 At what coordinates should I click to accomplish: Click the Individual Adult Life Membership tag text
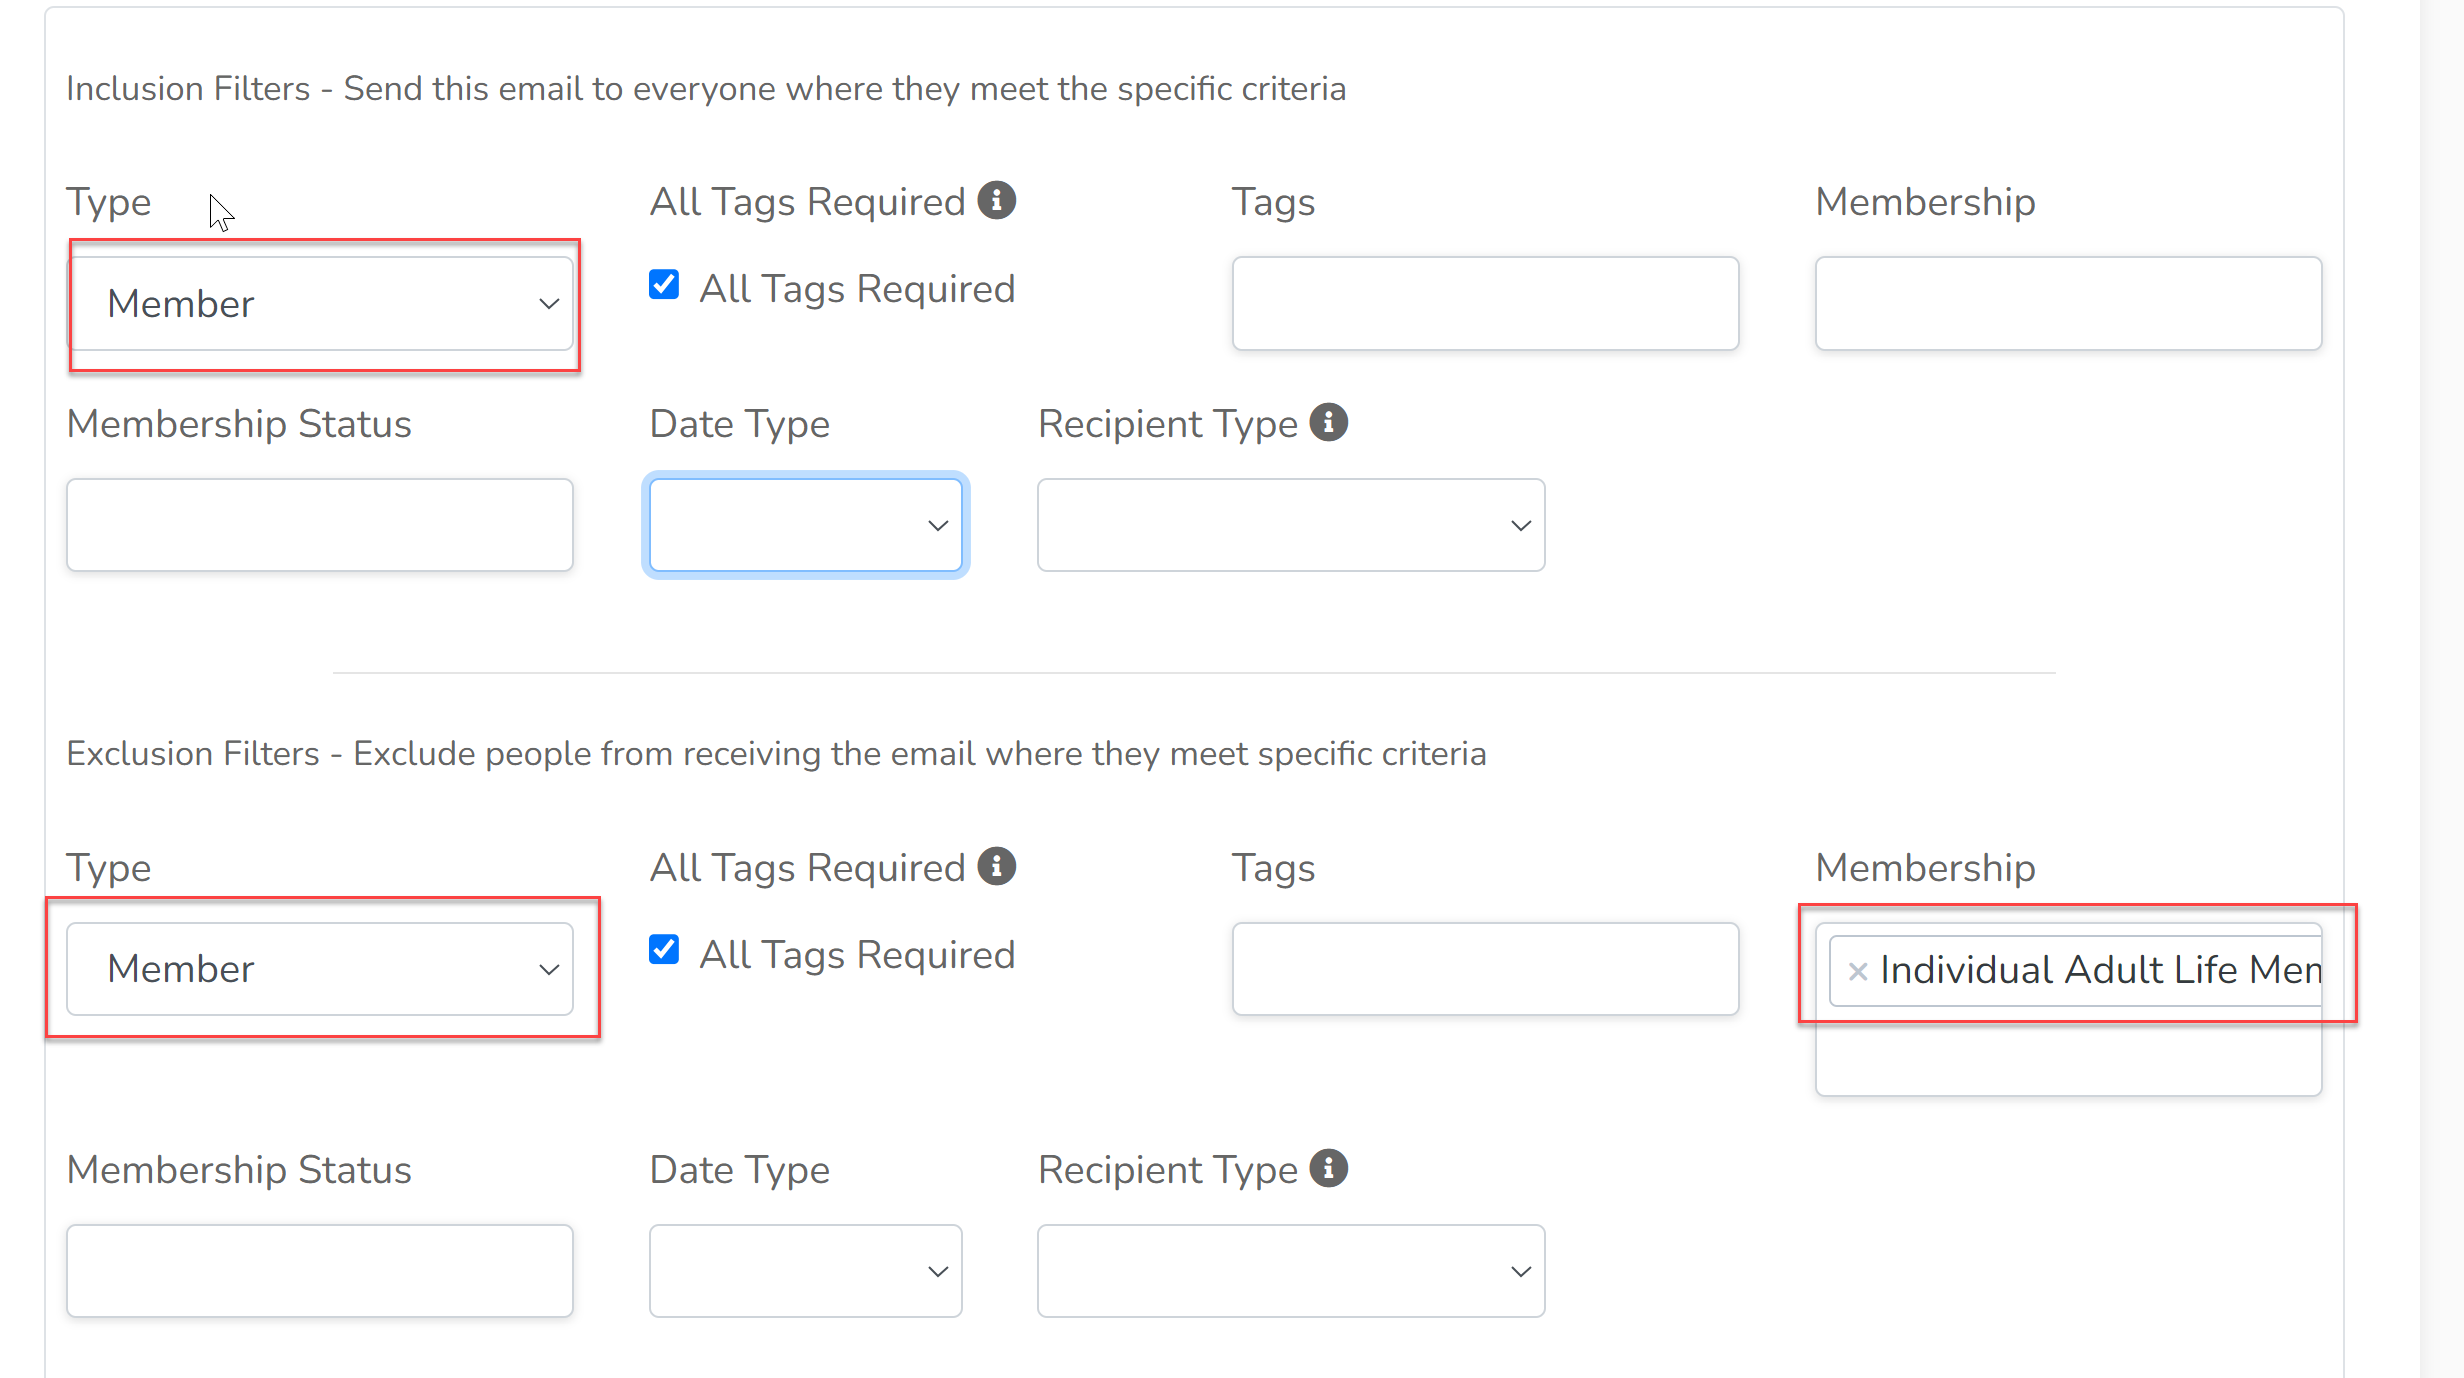[2100, 970]
